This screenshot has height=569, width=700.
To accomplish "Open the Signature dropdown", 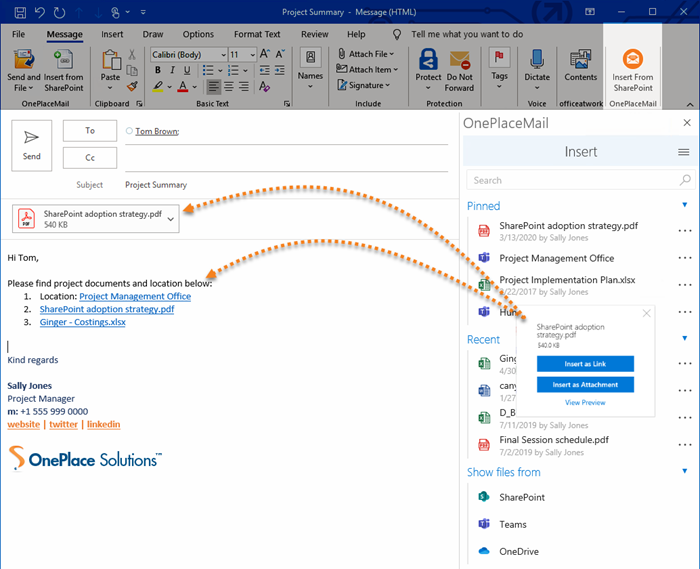I will (x=363, y=85).
